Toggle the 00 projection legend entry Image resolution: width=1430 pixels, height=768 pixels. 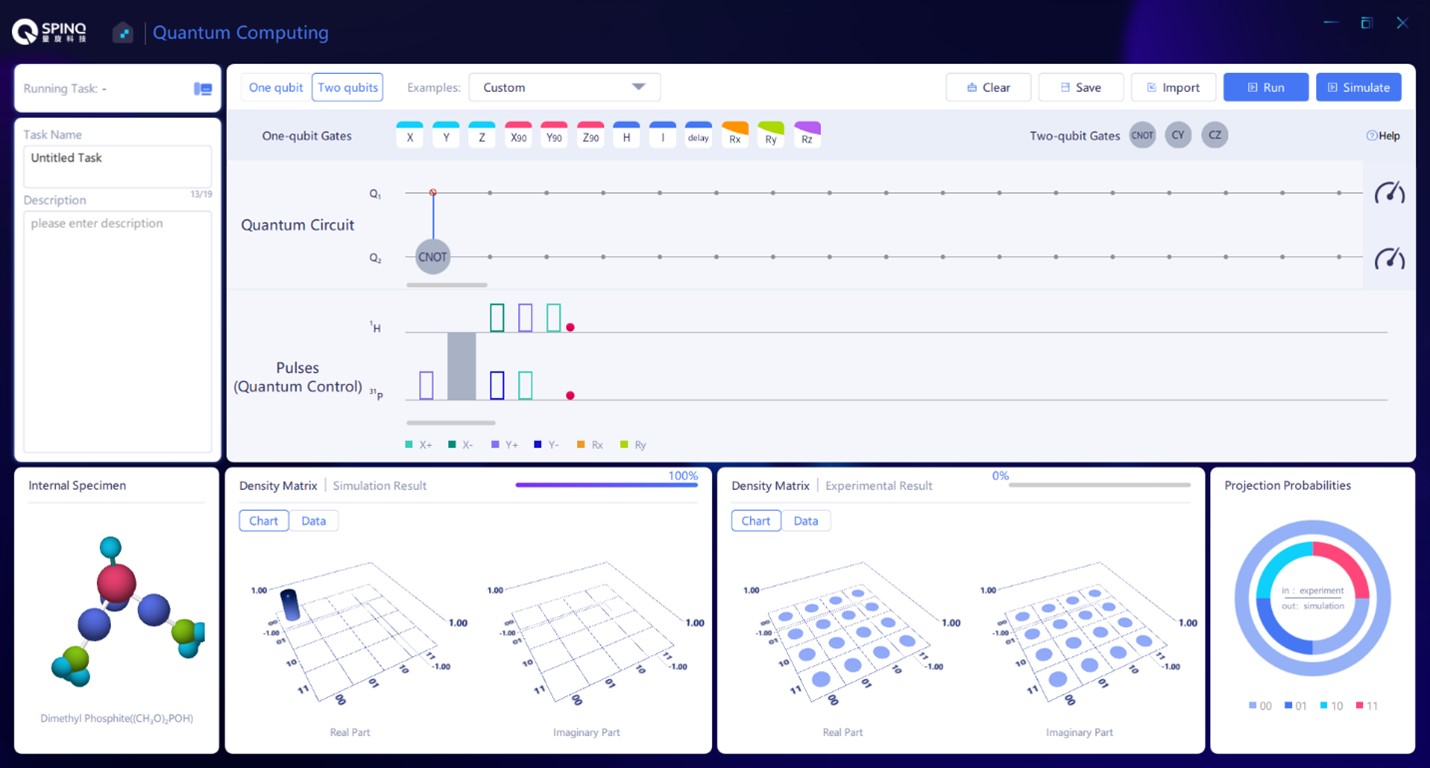coord(1260,706)
